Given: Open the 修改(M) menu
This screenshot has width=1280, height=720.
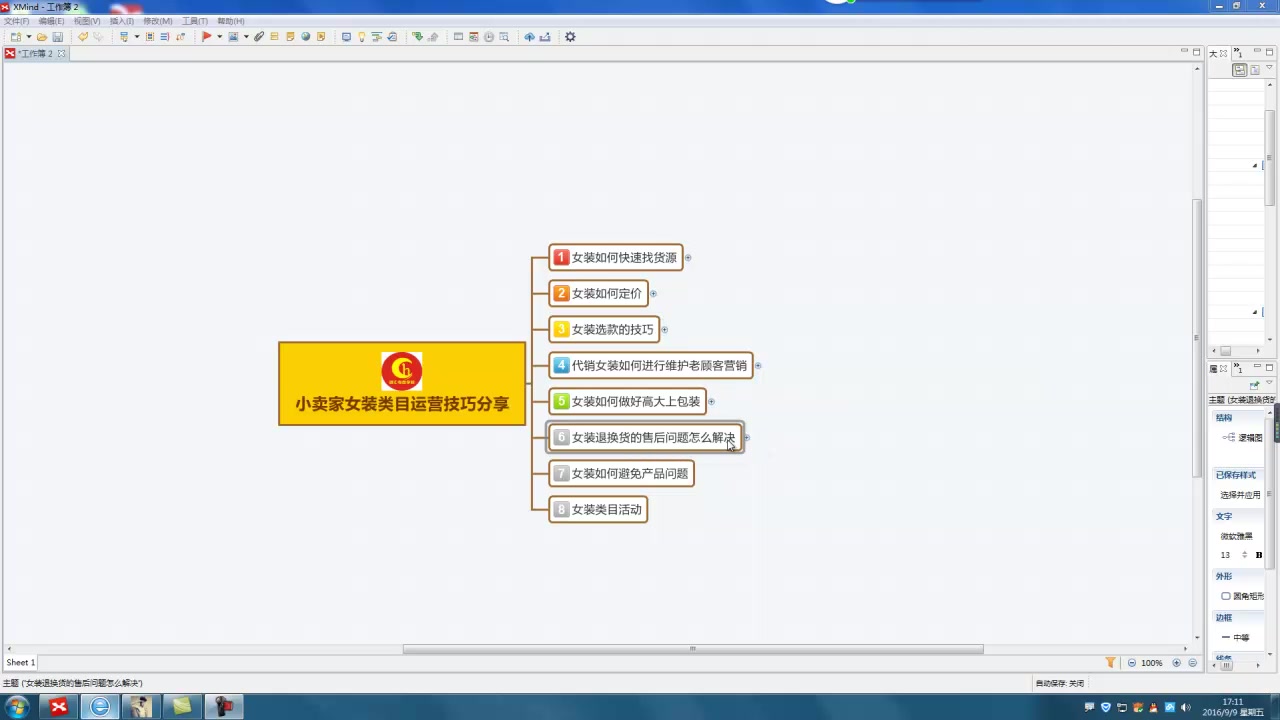Looking at the screenshot, I should point(158,21).
